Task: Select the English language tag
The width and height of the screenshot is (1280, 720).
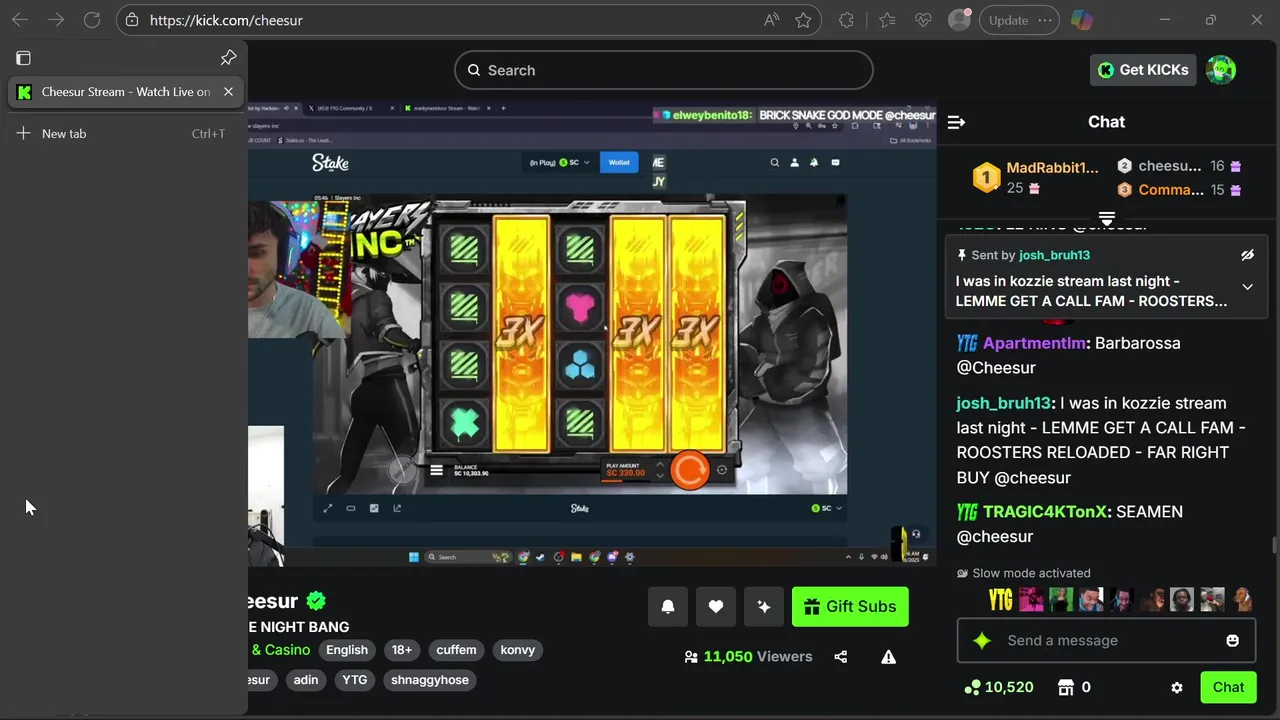Action: [347, 650]
